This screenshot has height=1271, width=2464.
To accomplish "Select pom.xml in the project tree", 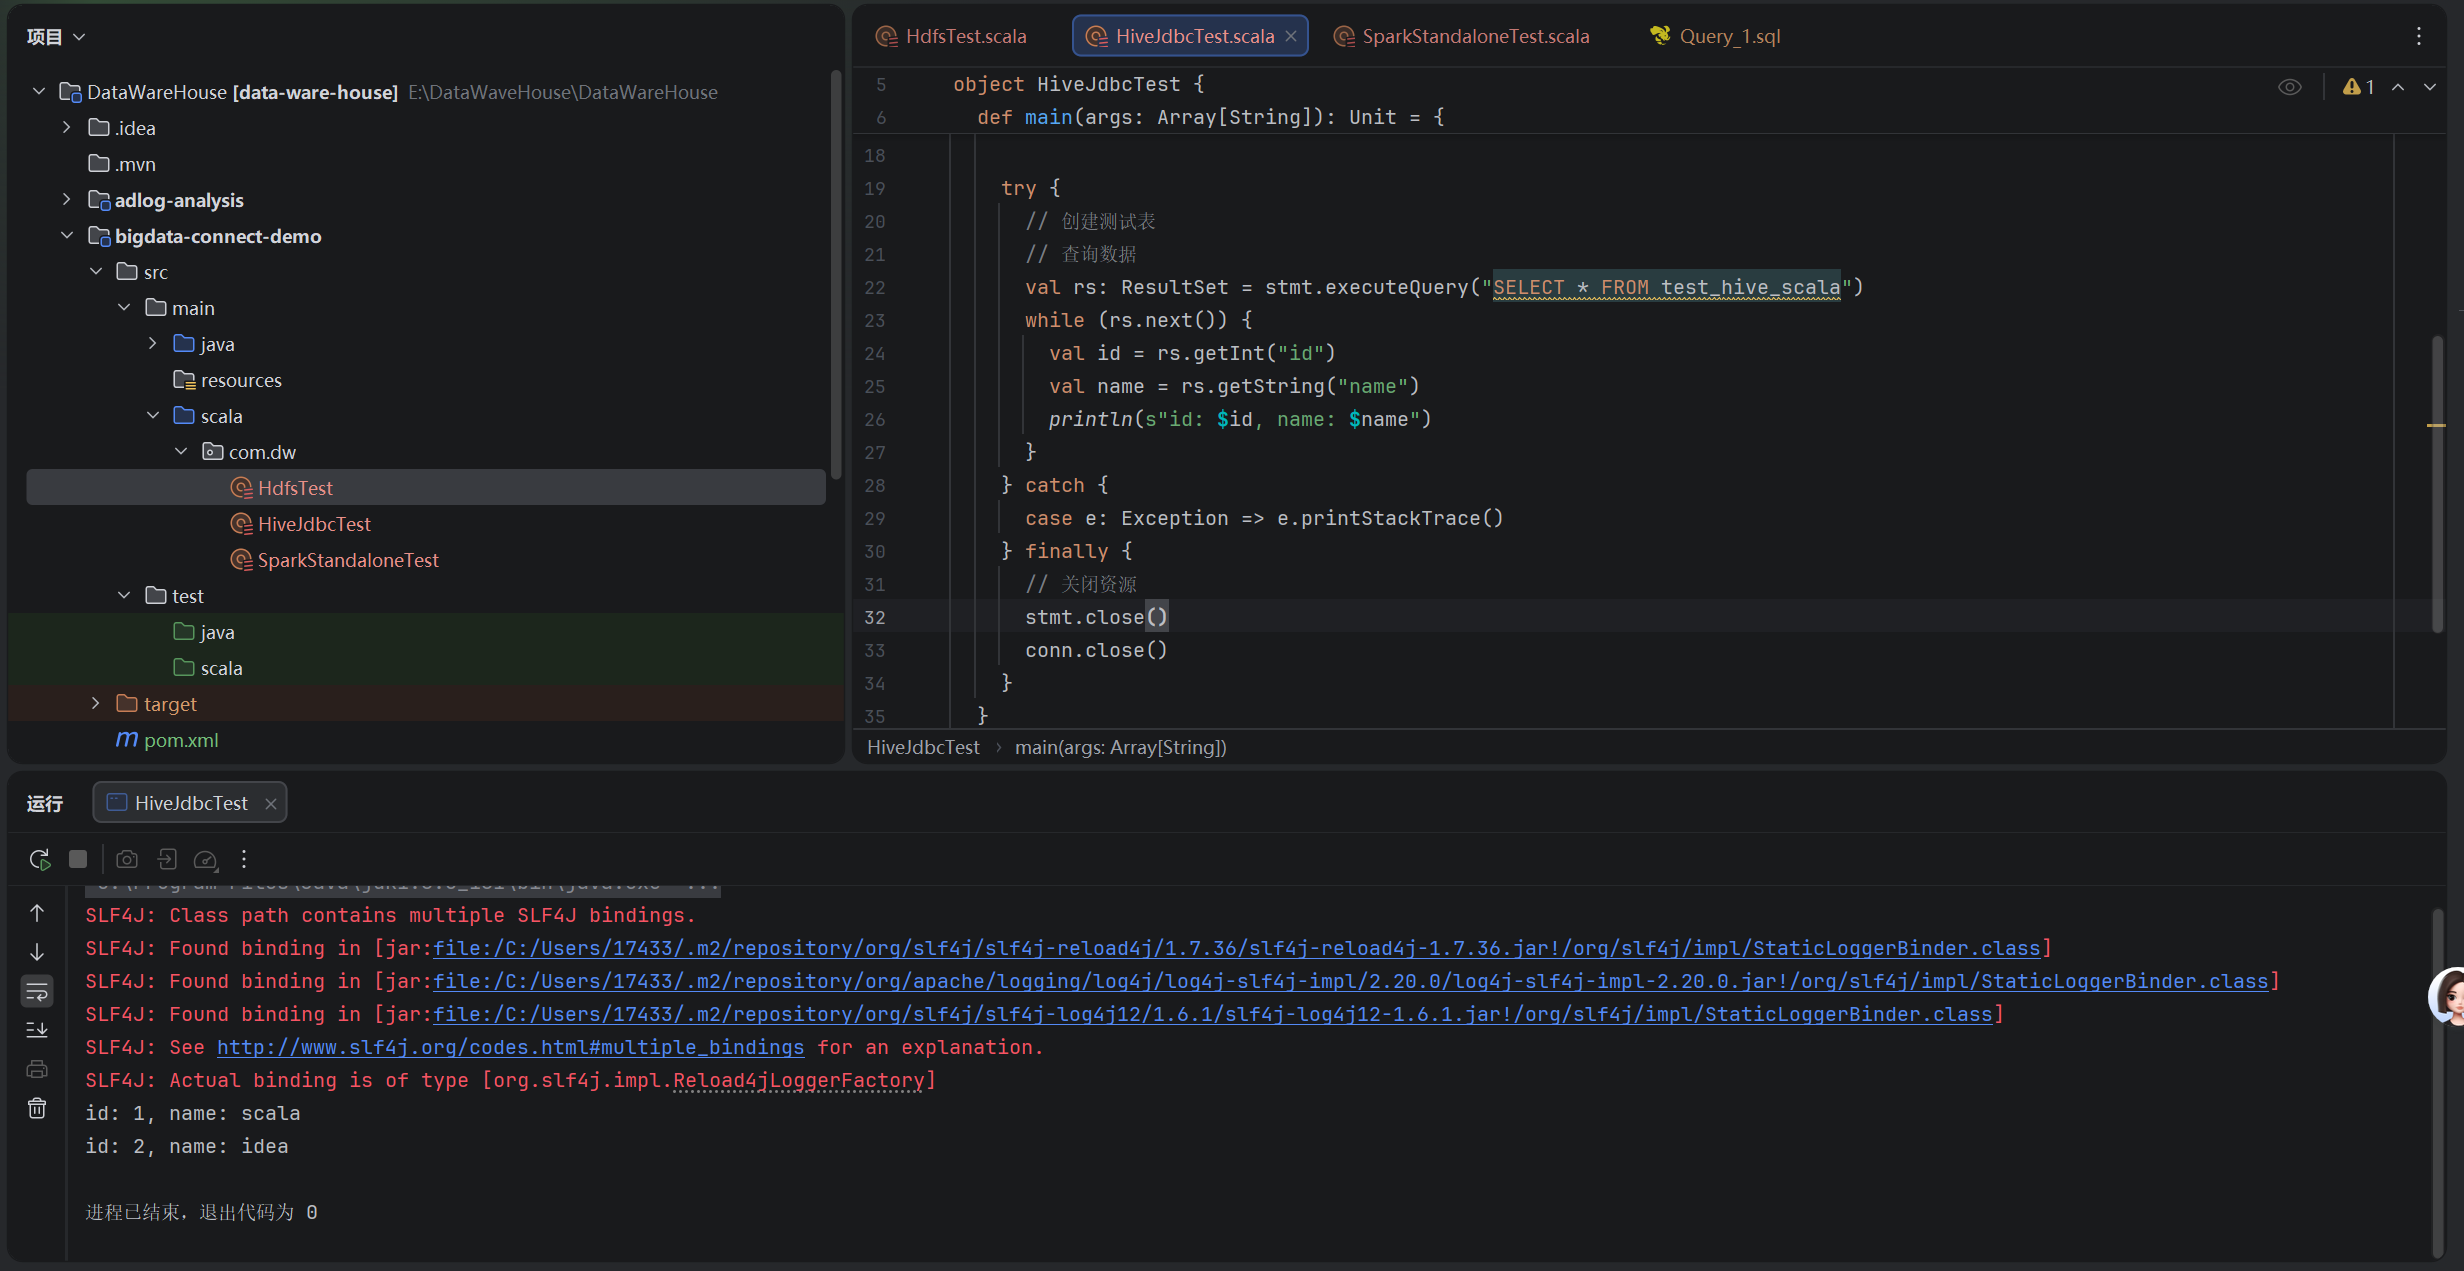I will pos(180,740).
